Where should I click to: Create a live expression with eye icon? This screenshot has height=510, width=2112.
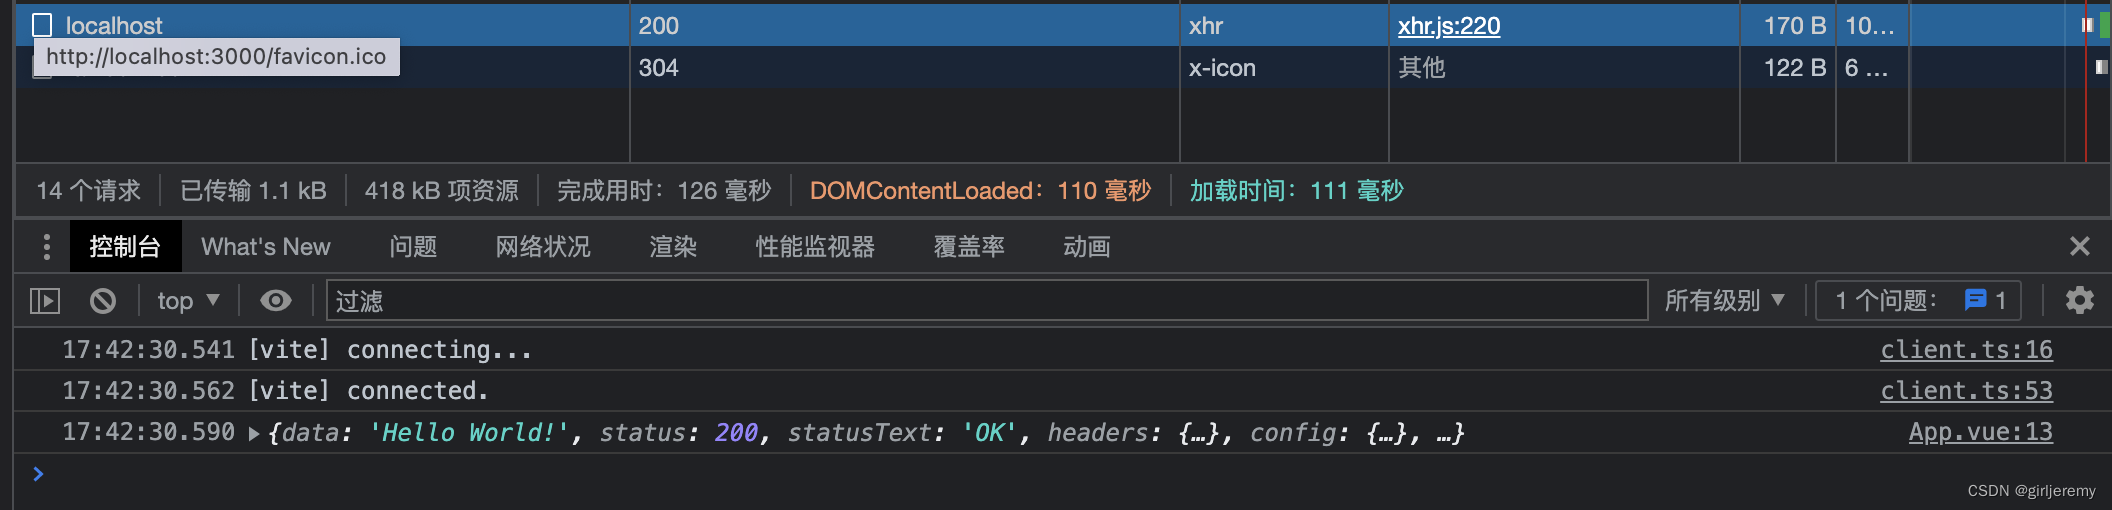(276, 300)
